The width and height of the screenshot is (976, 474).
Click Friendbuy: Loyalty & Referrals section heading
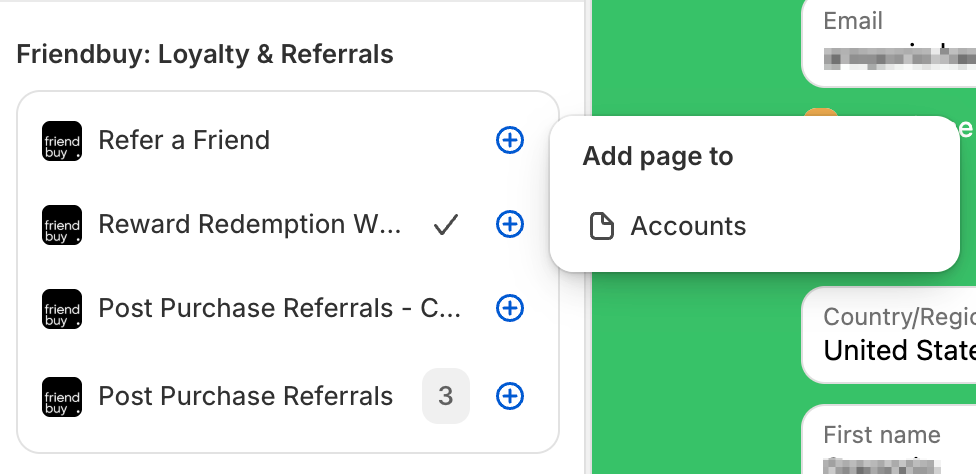tap(205, 54)
